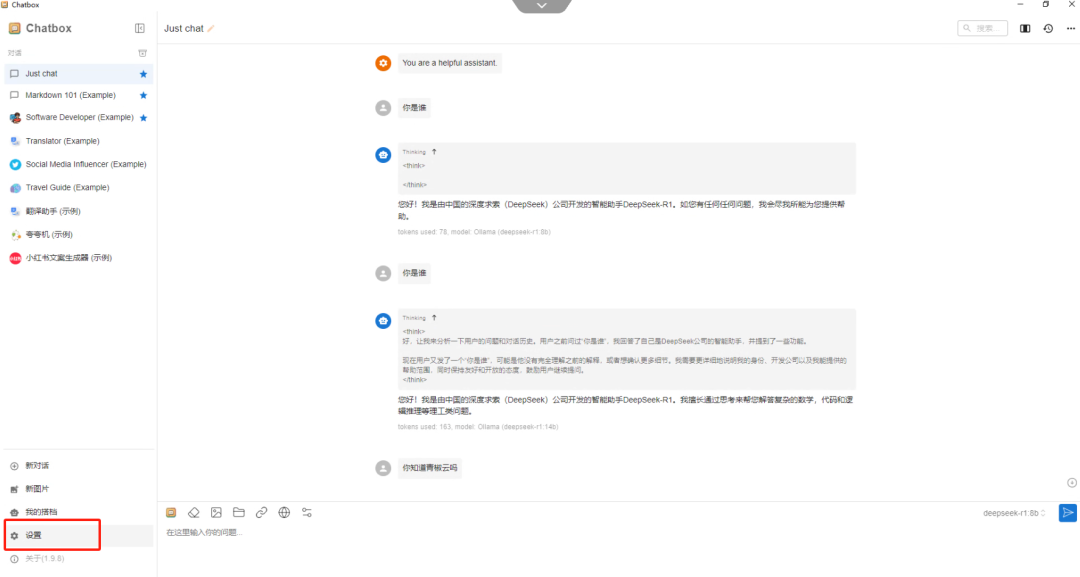Click the system prompt gear avatar
This screenshot has width=1080, height=577.
(383, 63)
